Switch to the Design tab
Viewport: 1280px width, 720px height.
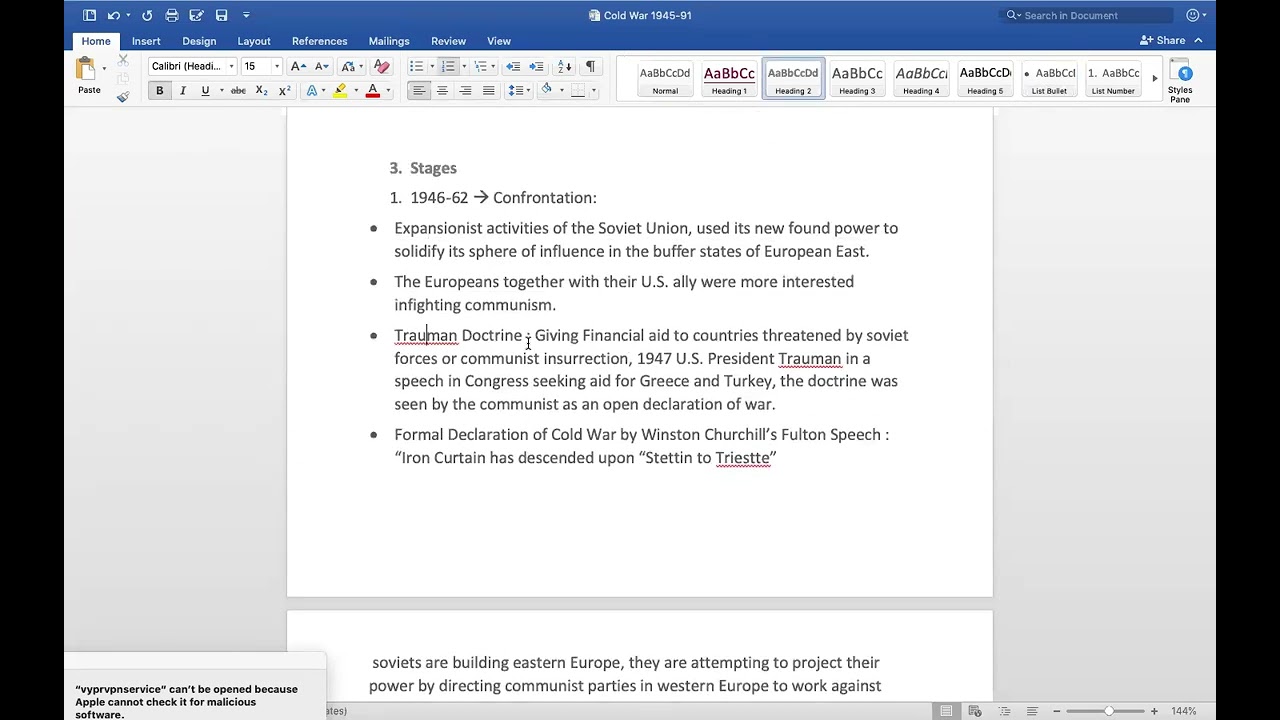(199, 41)
